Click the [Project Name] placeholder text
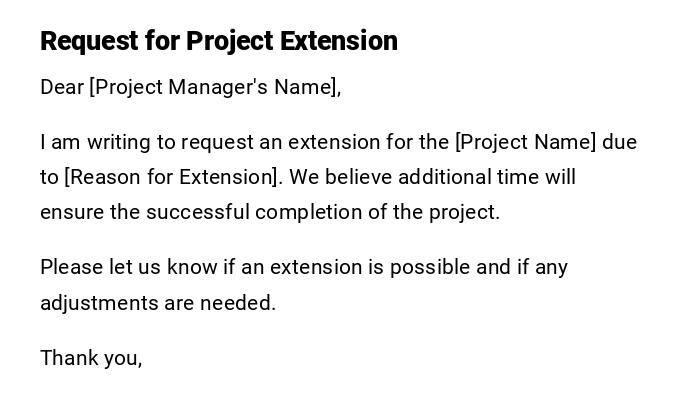Screen dimensions: 700x420 525,142
